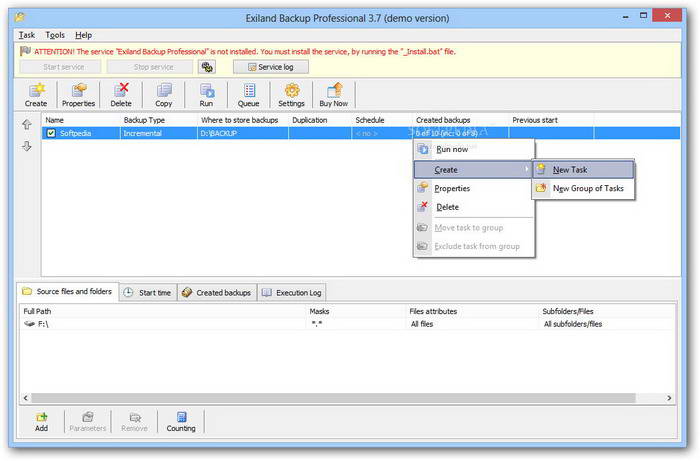Switch to Source files and folders tab
Viewport: 700px width, 461px height.
[67, 291]
